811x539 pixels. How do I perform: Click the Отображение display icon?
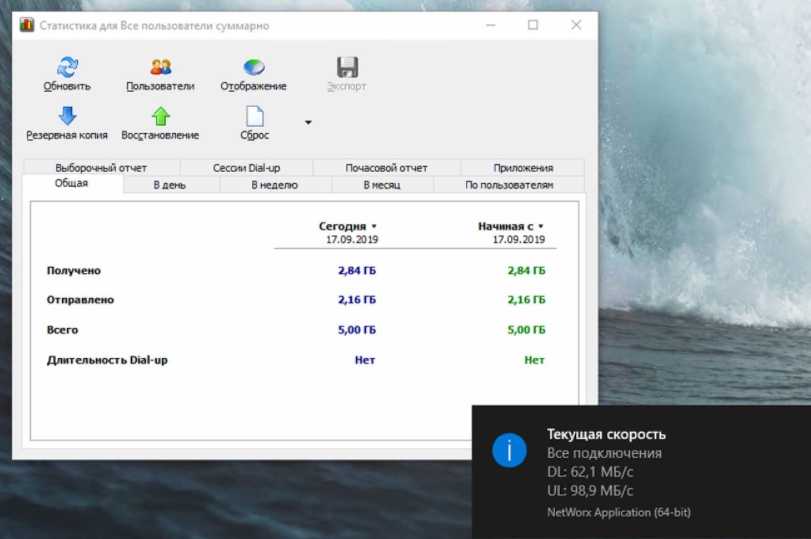[254, 68]
